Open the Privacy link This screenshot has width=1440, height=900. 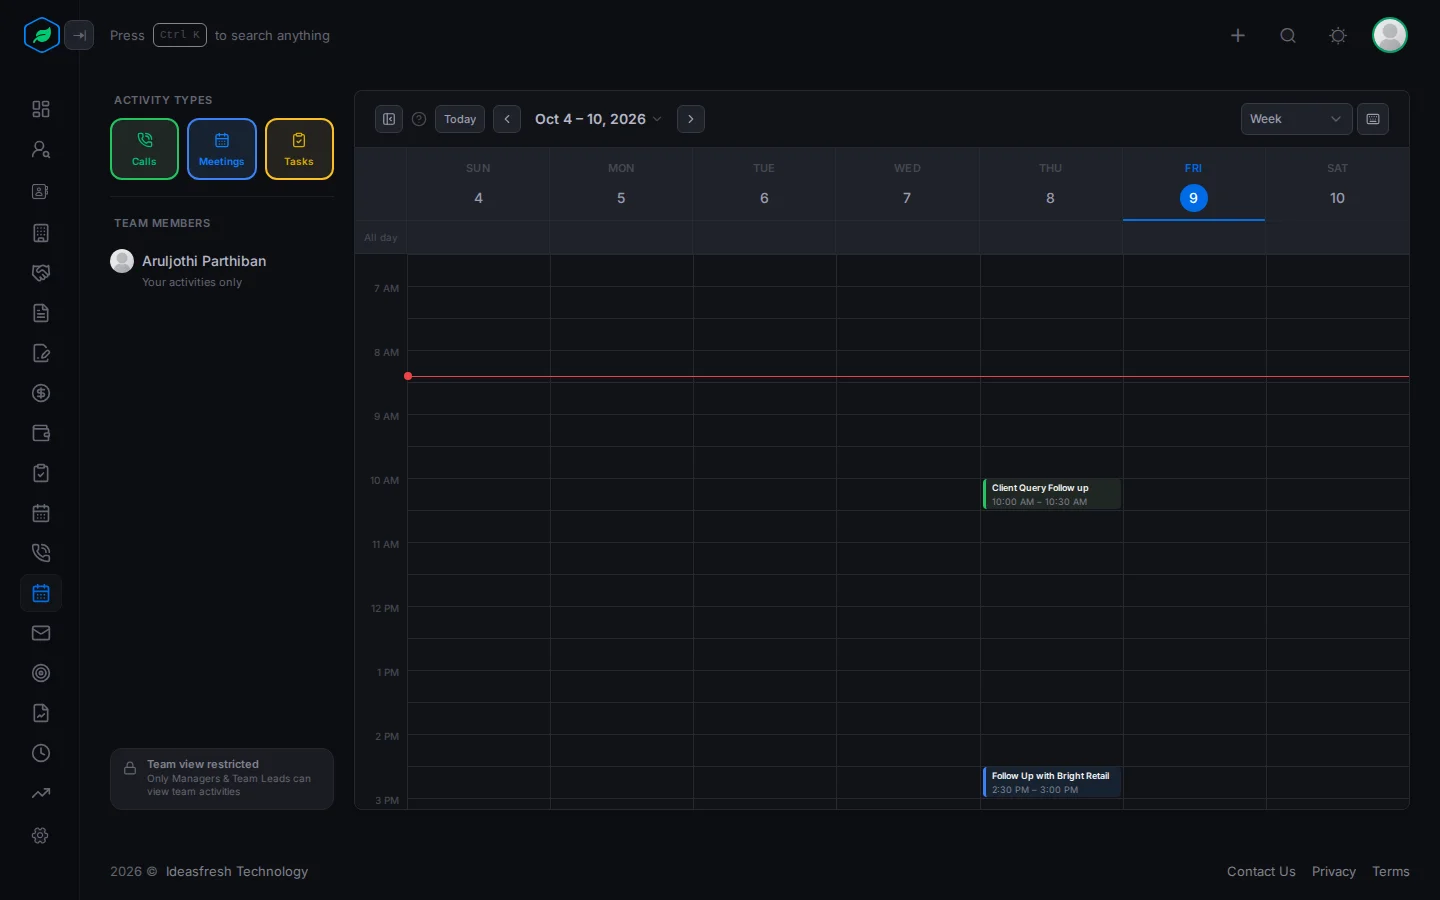coord(1334,872)
